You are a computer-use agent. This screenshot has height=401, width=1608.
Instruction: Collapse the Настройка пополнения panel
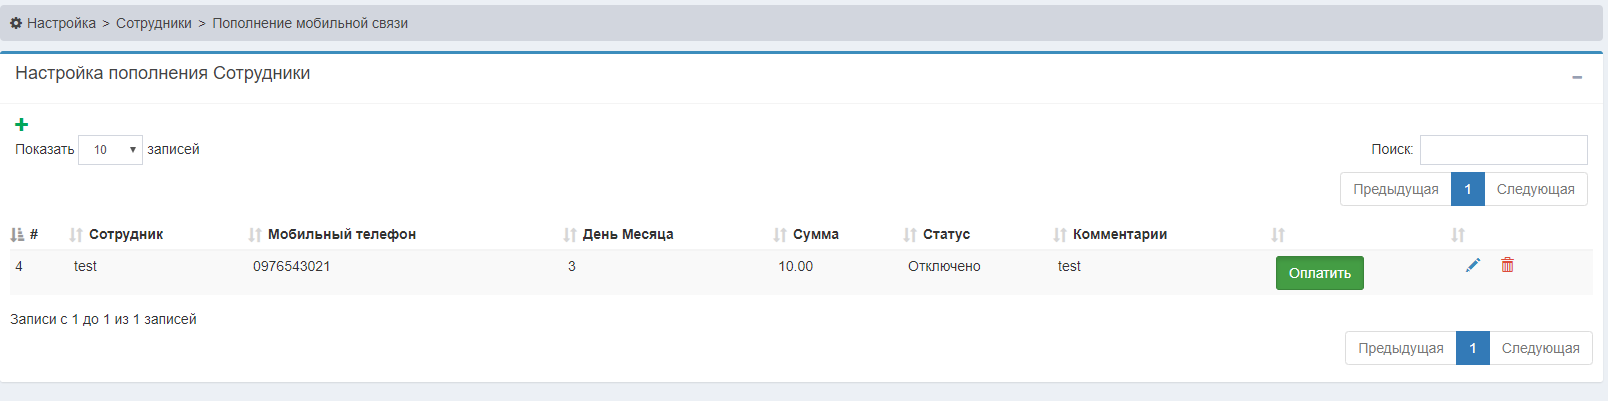click(x=1577, y=77)
